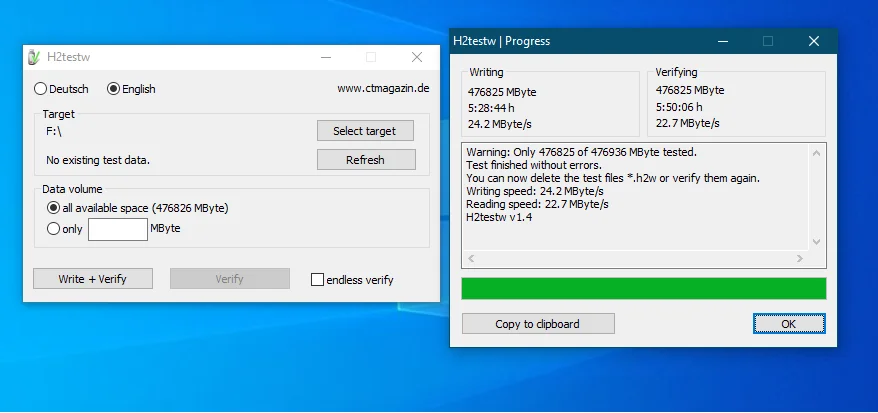878x413 pixels.
Task: Close the H2testw main window
Action: pyautogui.click(x=417, y=57)
